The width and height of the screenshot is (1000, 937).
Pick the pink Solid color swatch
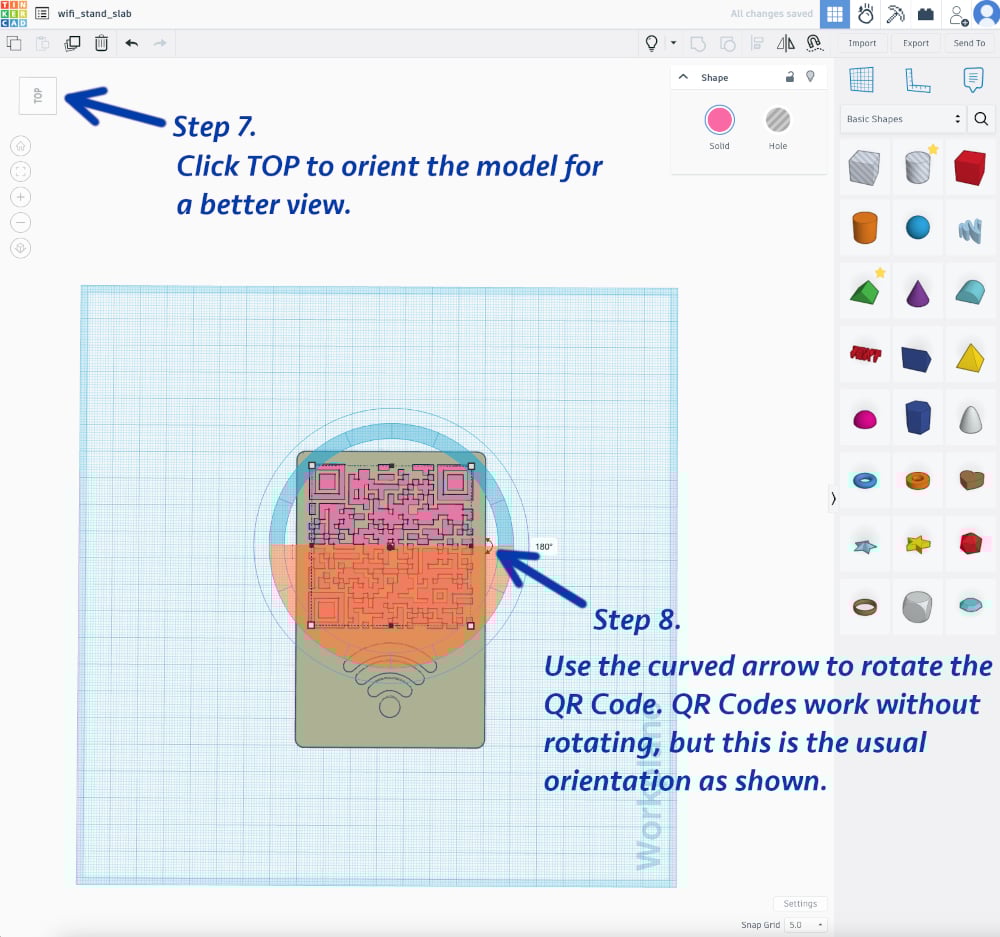point(719,121)
